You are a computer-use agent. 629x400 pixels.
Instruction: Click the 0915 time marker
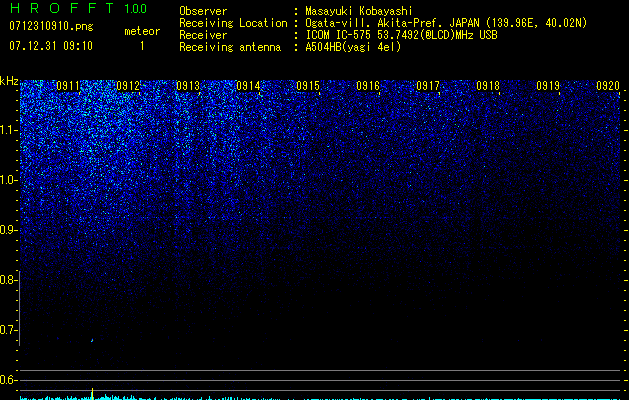[x=308, y=86]
